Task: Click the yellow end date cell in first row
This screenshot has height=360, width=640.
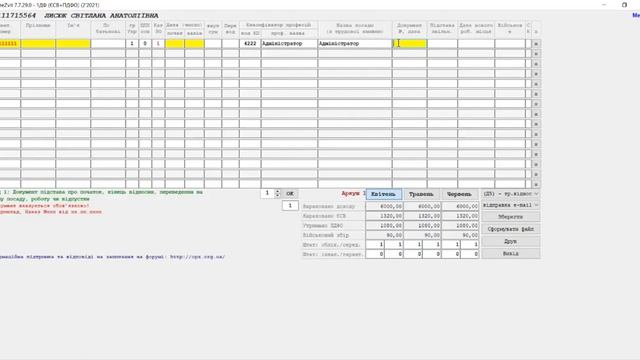Action: pyautogui.click(x=194, y=44)
